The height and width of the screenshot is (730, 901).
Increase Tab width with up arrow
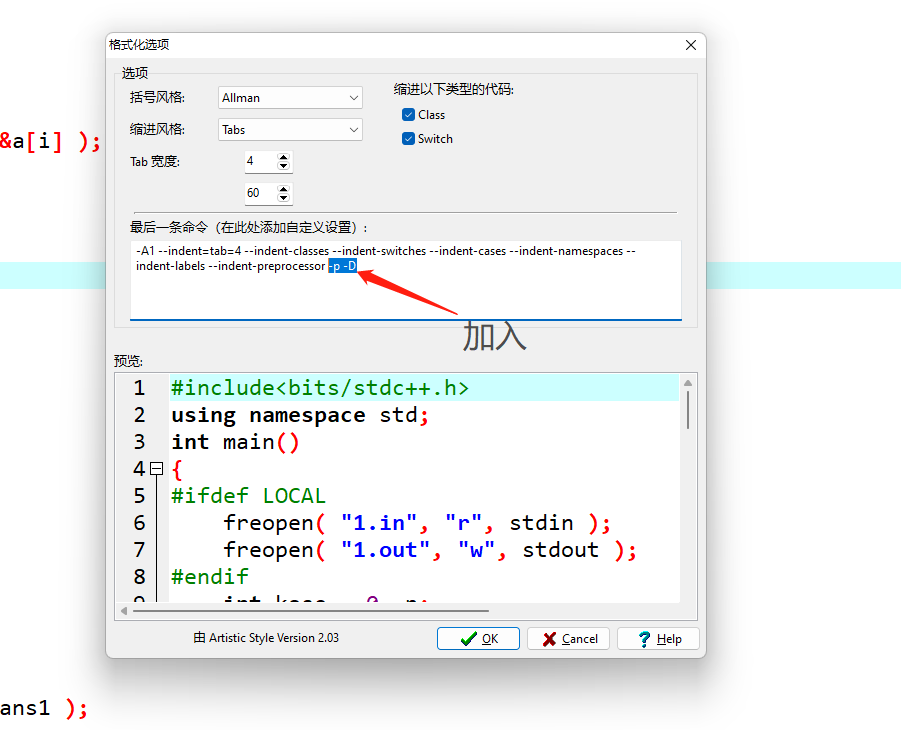point(283,157)
